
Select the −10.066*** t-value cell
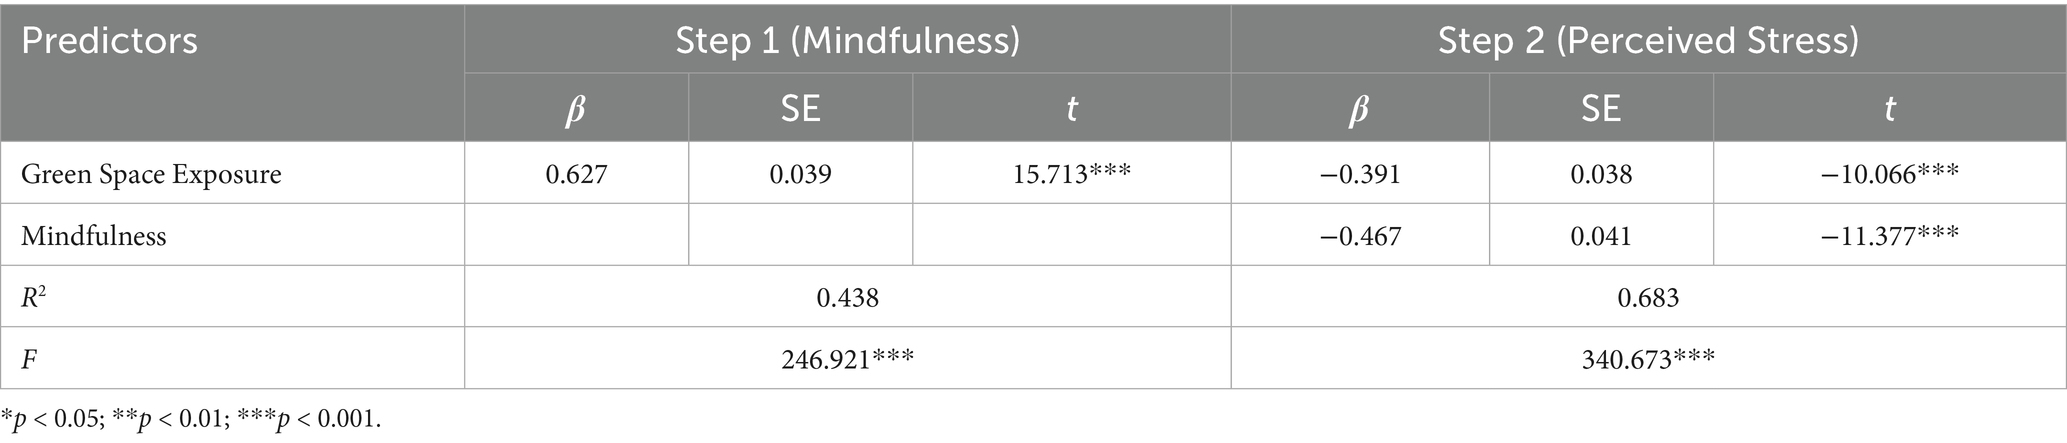click(1889, 174)
